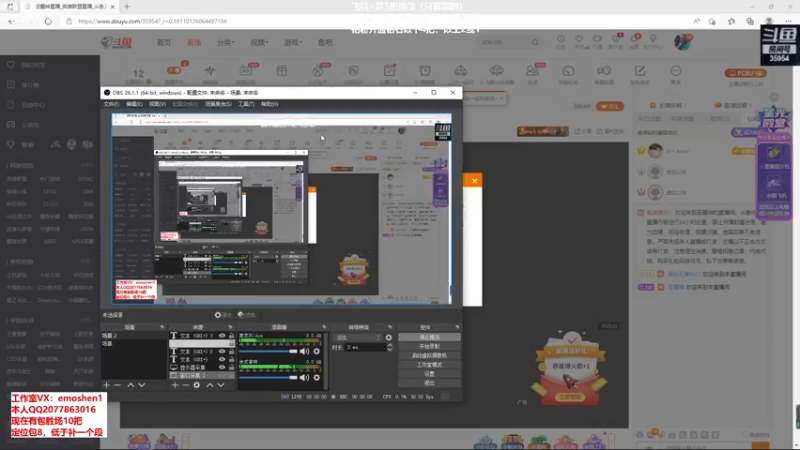Remove selected scene with minus icon
Image resolution: width=800 pixels, height=450 pixels.
tap(117, 385)
